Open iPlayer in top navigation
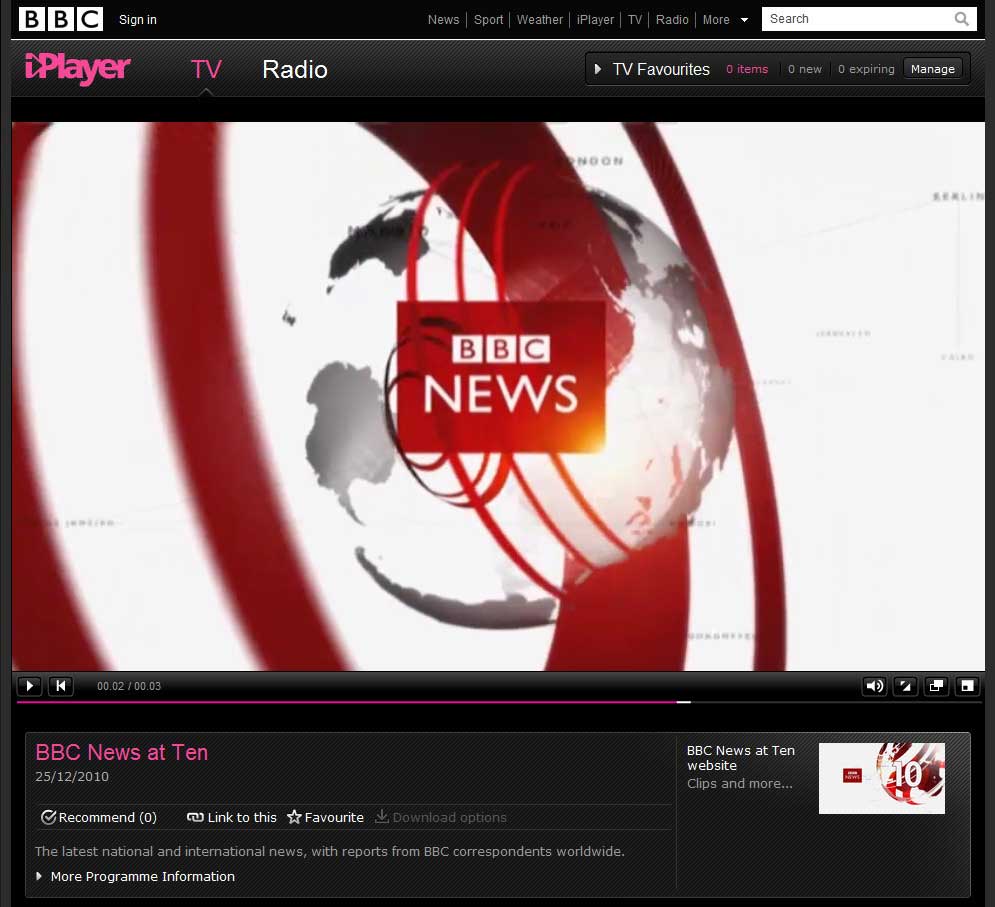The image size is (995, 907). 595,20
